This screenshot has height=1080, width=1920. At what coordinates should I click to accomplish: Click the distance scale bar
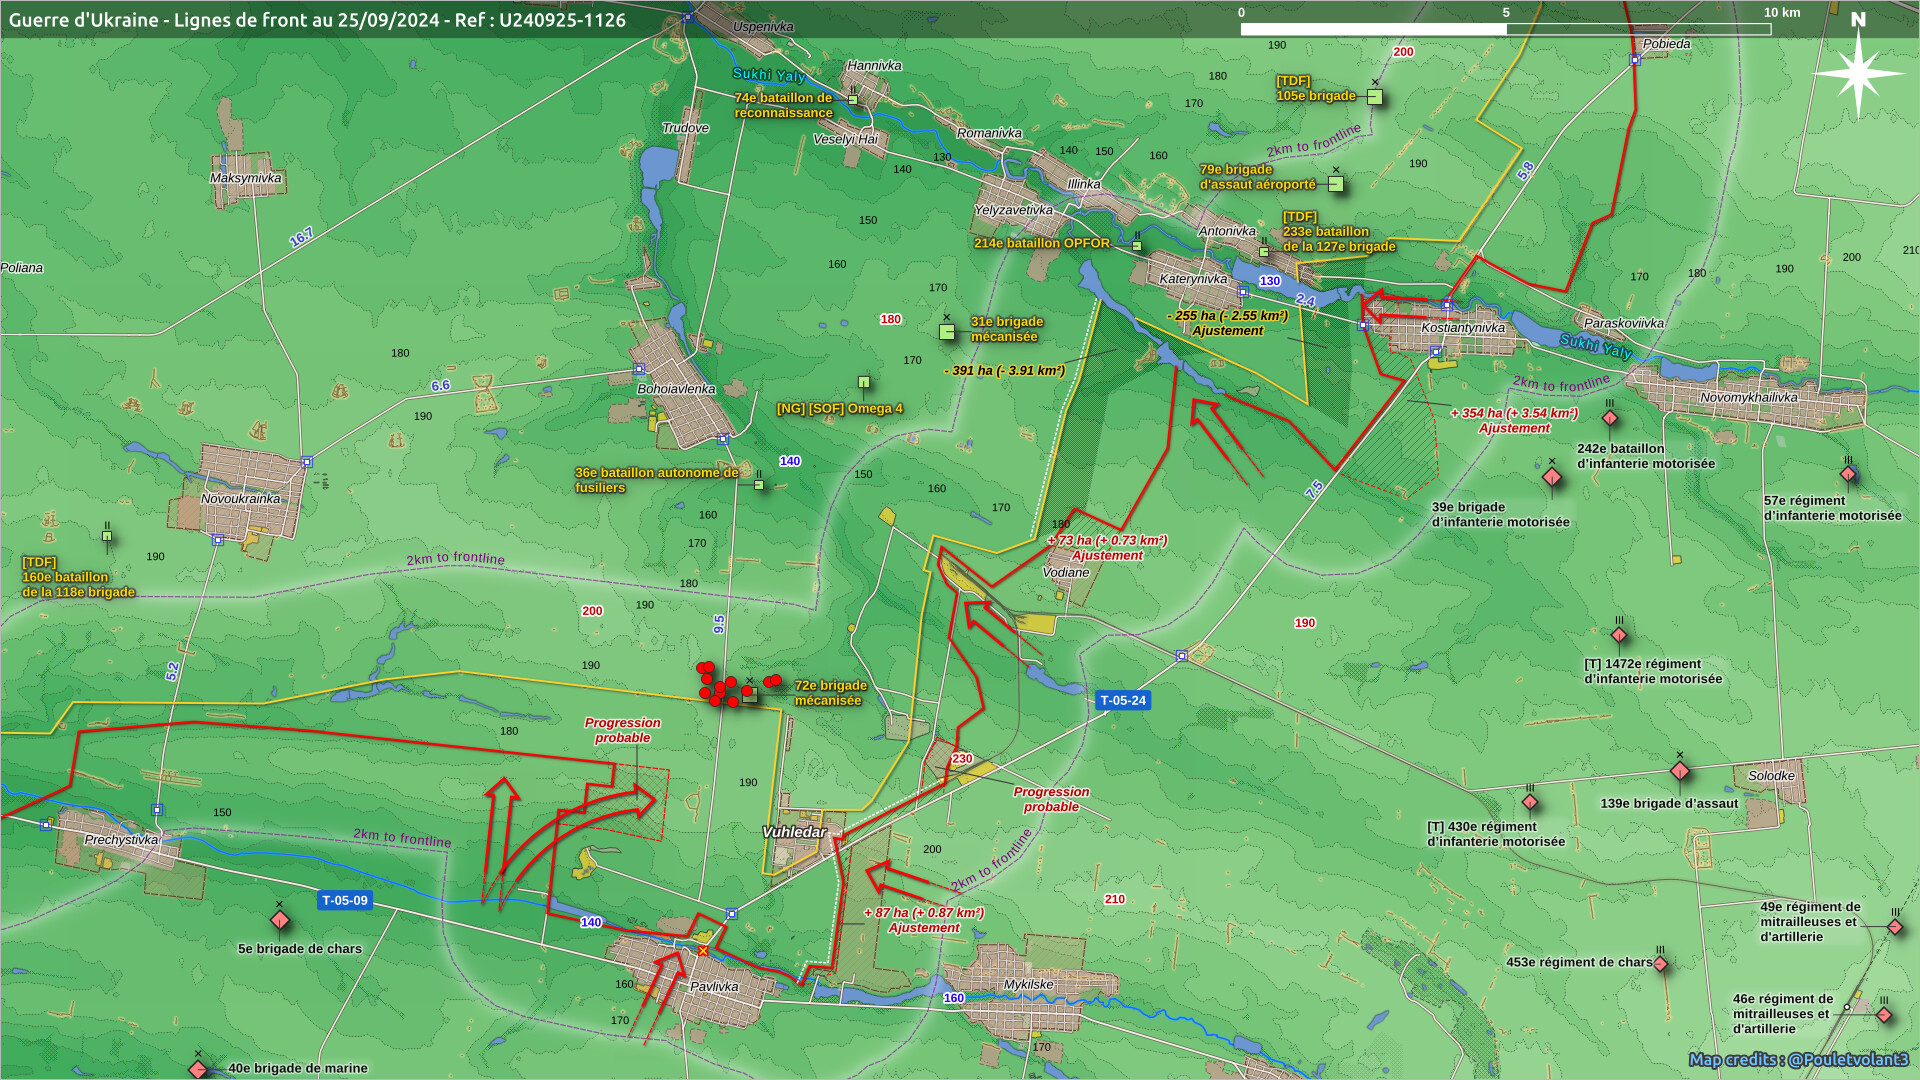pyautogui.click(x=1505, y=29)
